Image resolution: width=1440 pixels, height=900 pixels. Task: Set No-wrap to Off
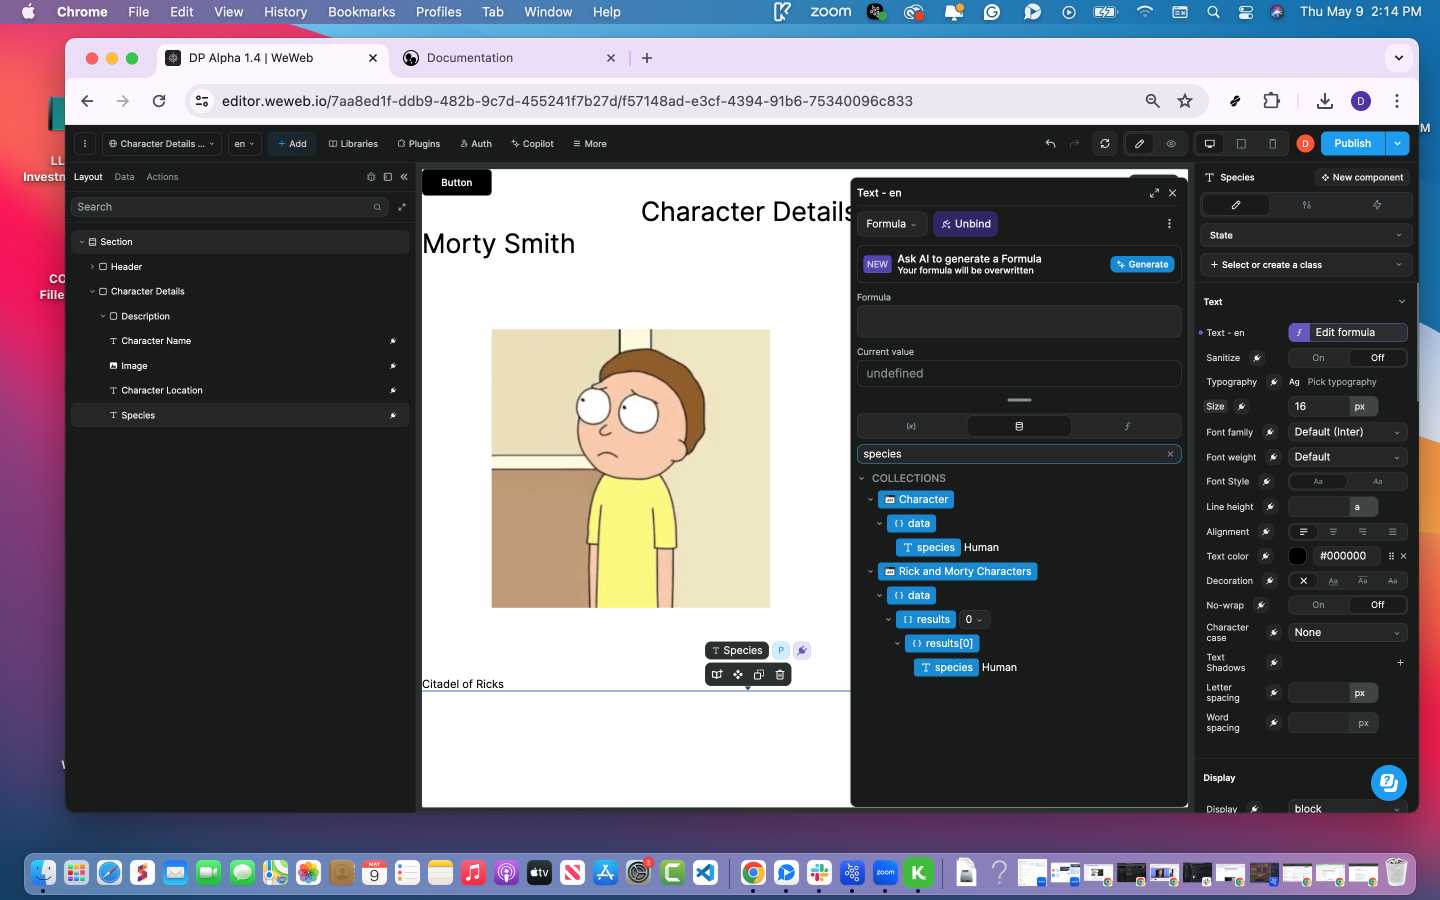click(x=1377, y=605)
